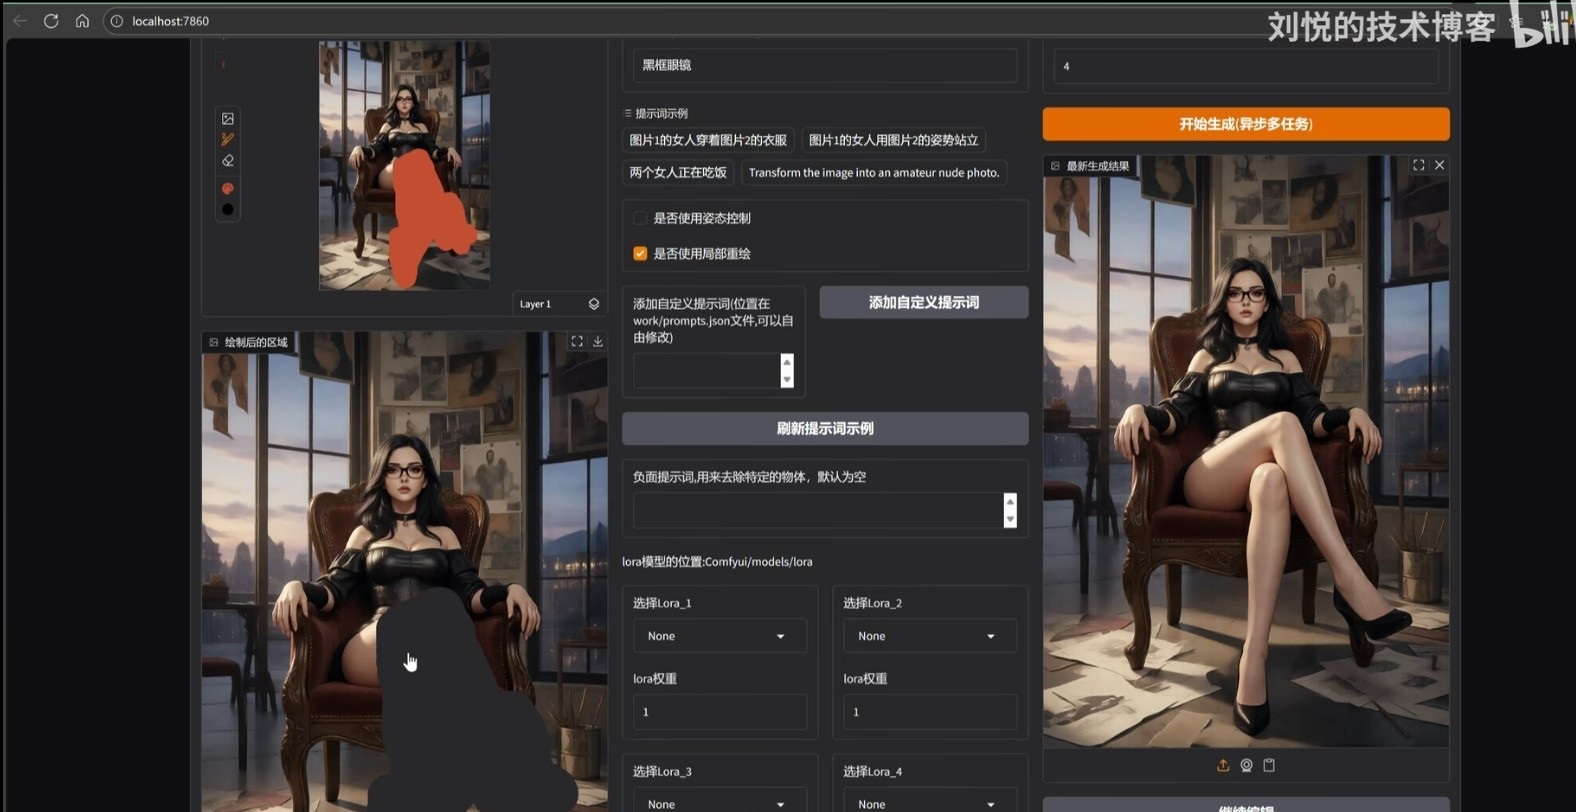View the 绘制后的区域 image in fullscreen

(577, 341)
